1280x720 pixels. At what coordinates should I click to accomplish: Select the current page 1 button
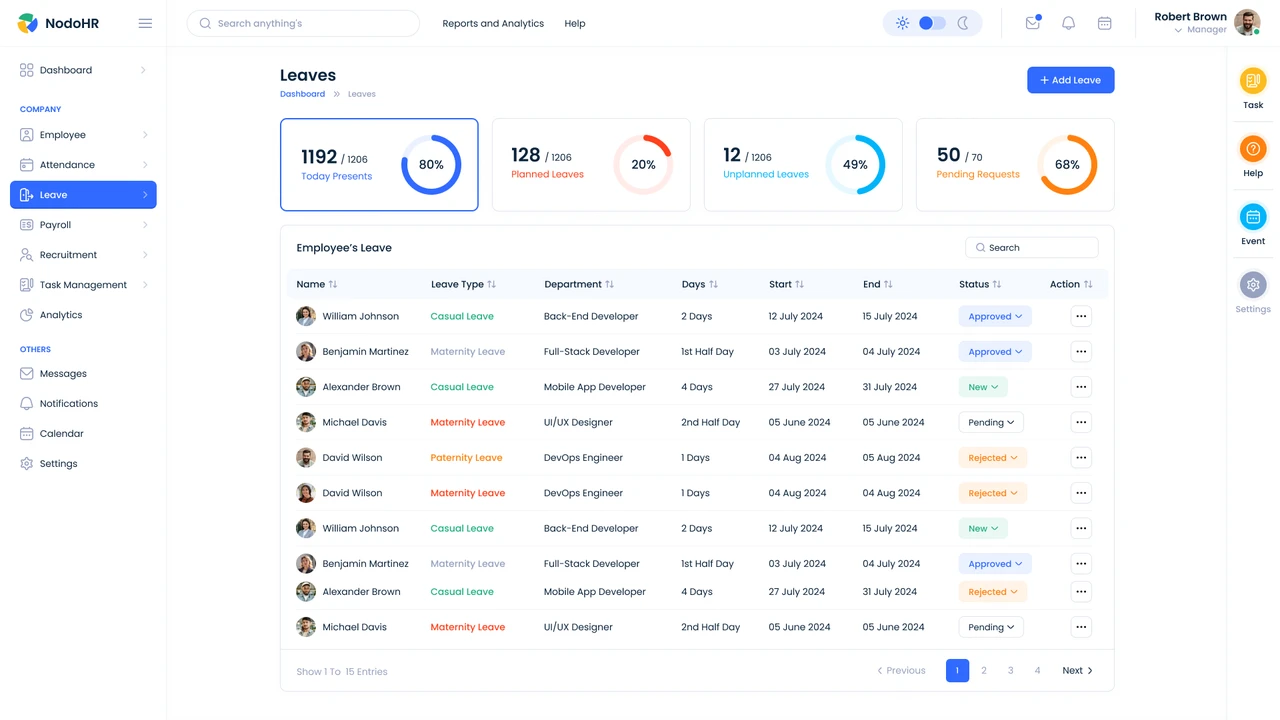(957, 671)
